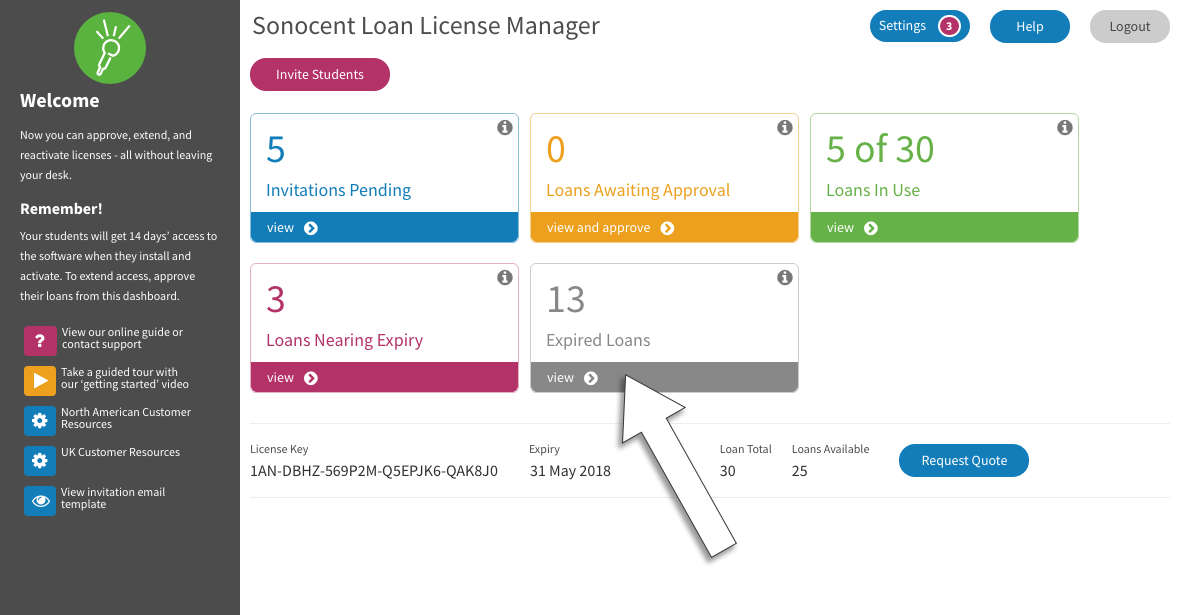
Task: Click the '0' Loans Awaiting Approval count
Action: point(556,149)
